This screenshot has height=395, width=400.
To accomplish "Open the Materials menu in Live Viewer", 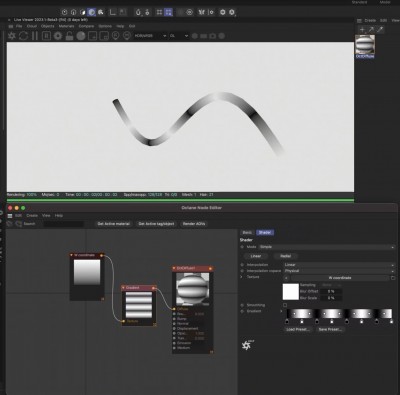I will pos(66,26).
